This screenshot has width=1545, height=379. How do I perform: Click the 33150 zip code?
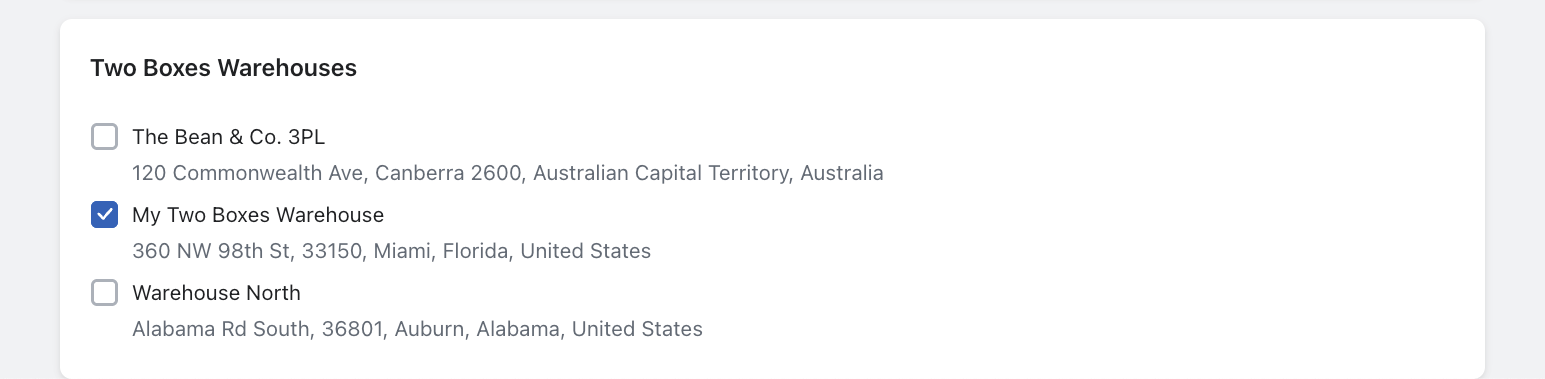331,251
